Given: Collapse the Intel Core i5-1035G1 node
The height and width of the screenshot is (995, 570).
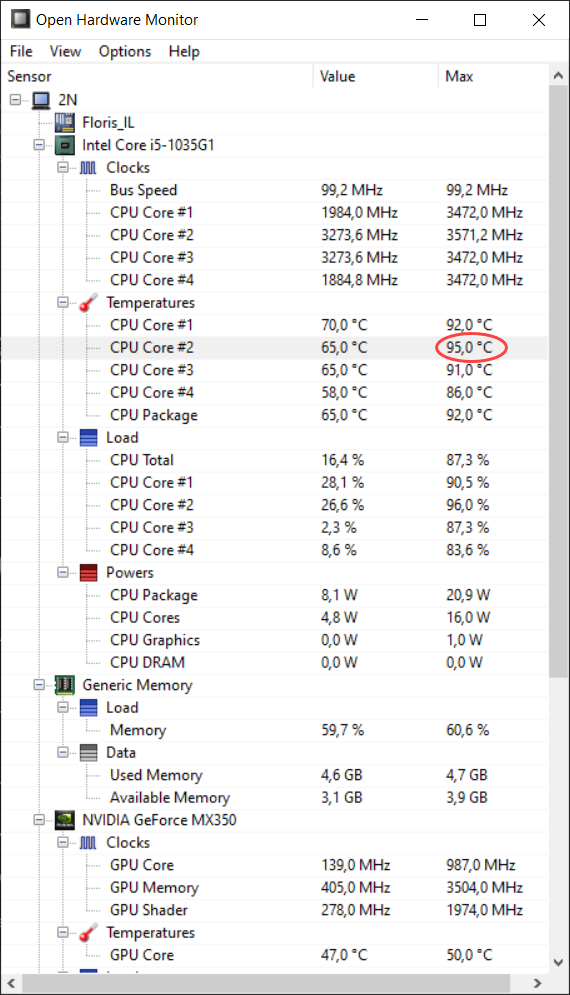Looking at the screenshot, I should click(x=39, y=145).
